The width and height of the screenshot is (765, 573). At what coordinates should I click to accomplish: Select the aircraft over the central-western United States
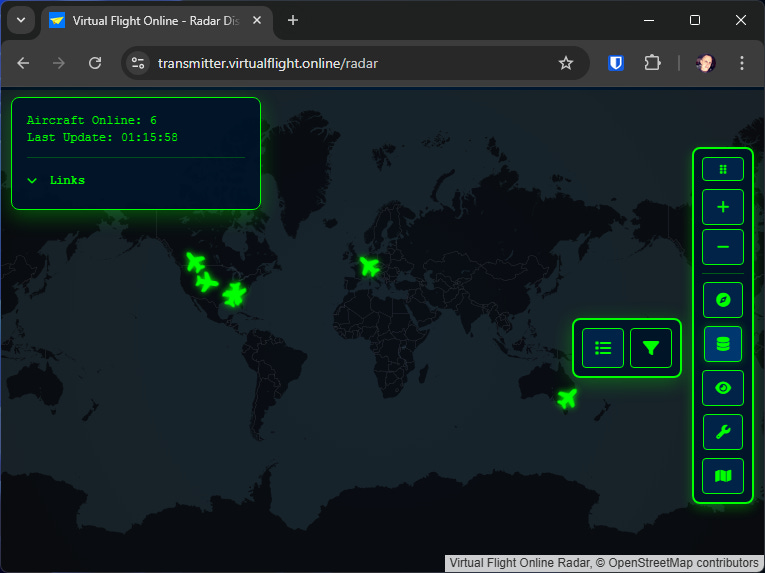point(207,282)
